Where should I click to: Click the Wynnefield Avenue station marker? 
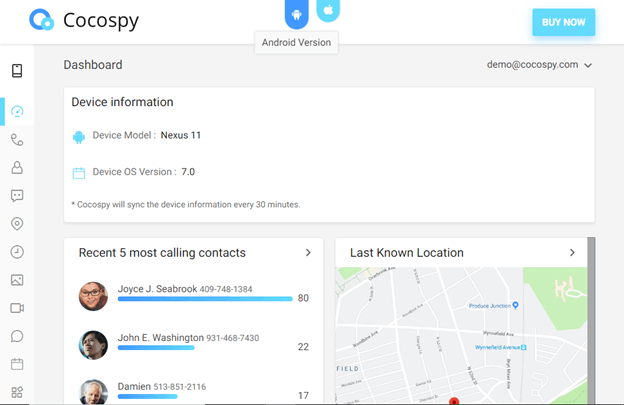point(524,347)
